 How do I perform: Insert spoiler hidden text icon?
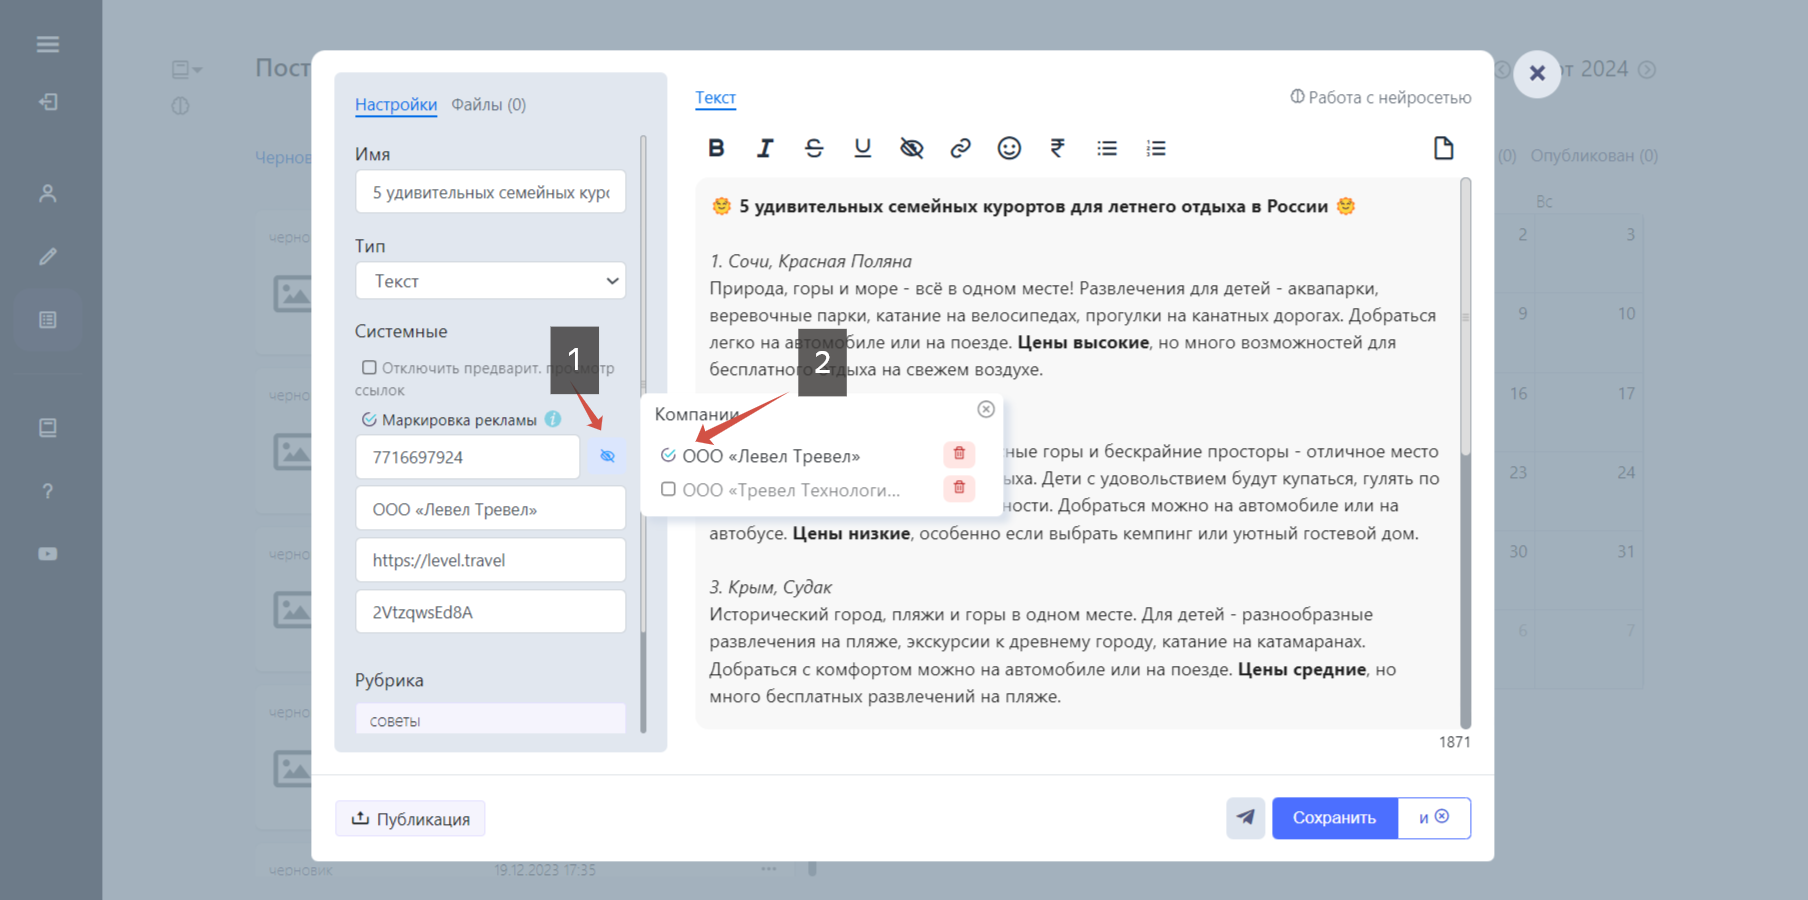[911, 148]
